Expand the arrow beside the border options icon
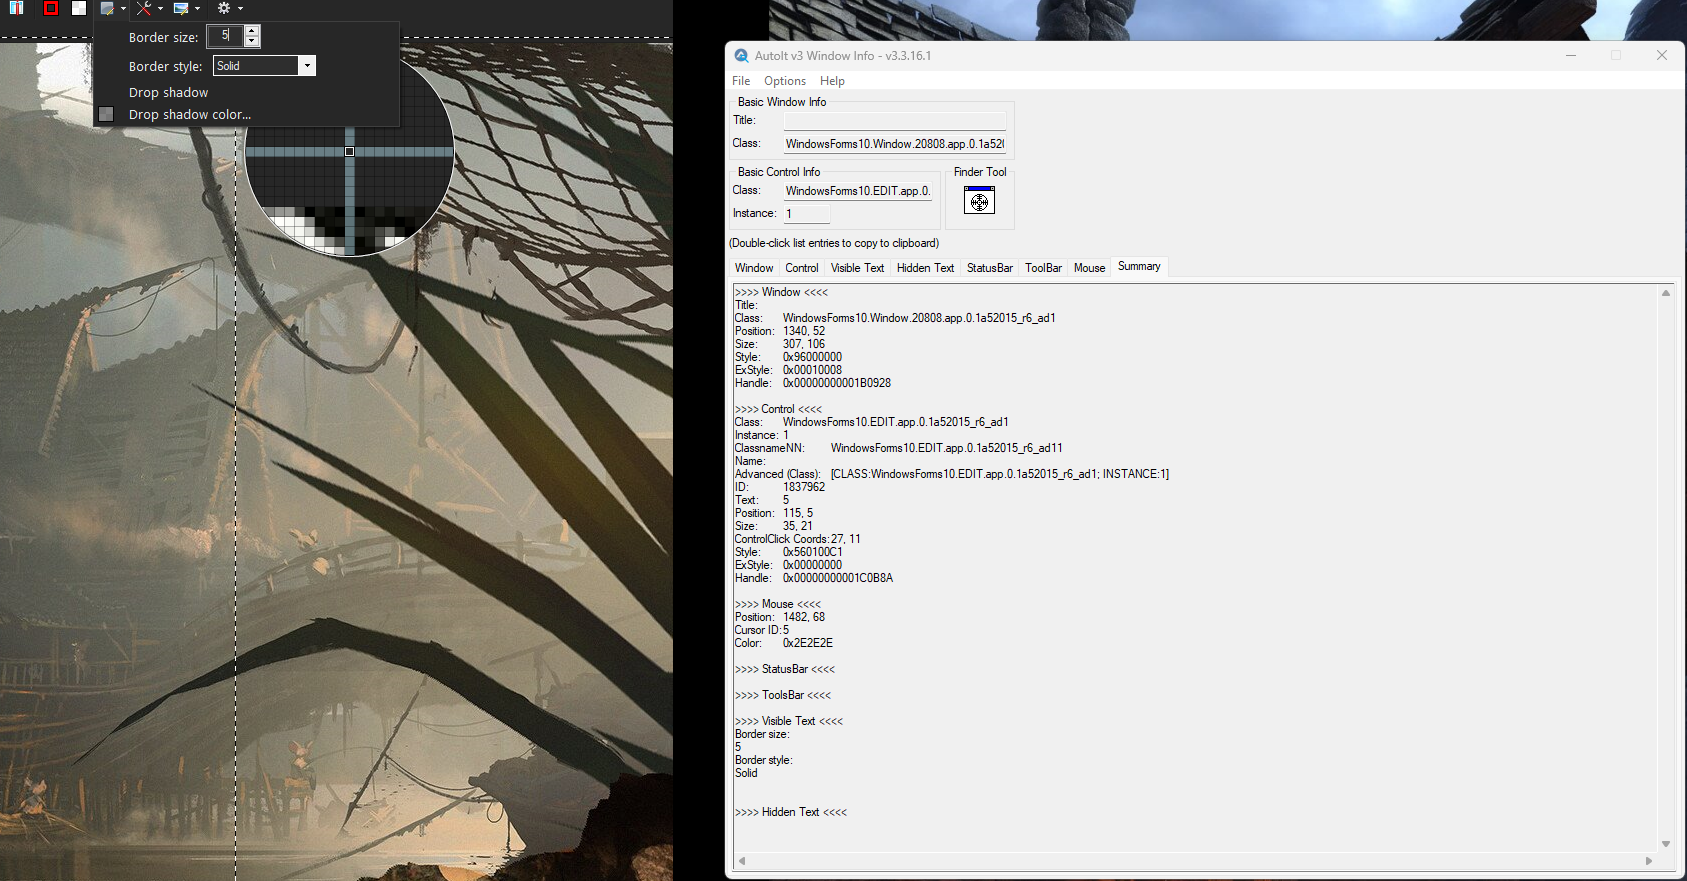 [123, 9]
